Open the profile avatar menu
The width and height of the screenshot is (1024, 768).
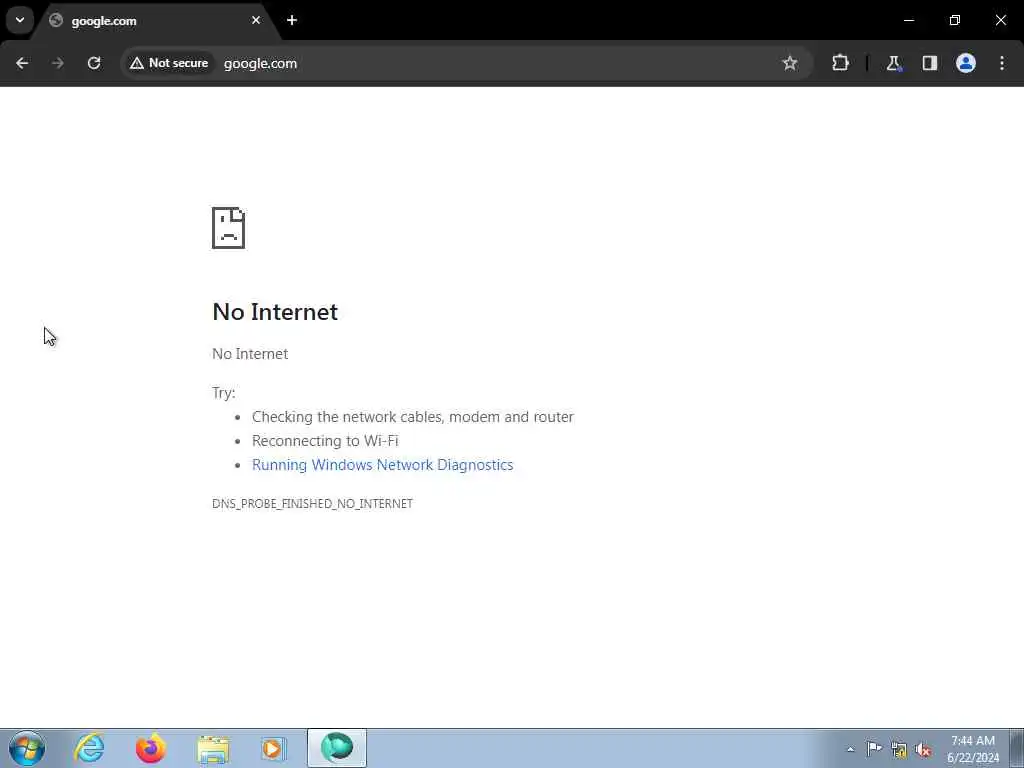click(966, 63)
